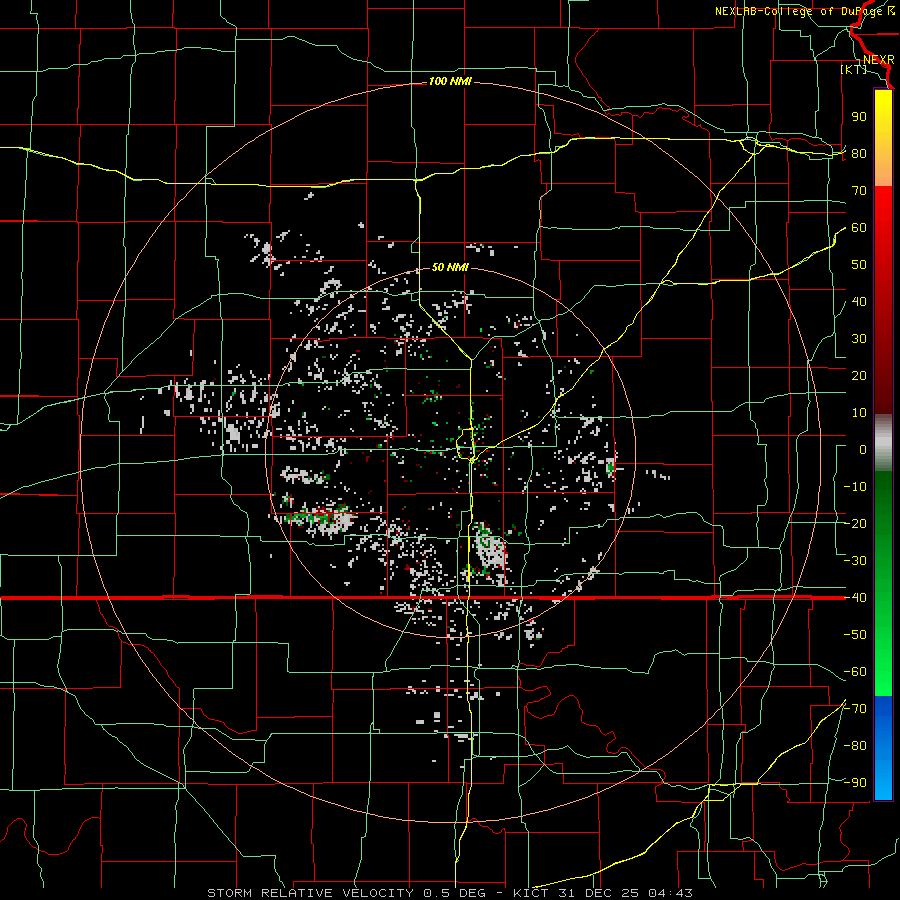Viewport: 900px width, 900px height.
Task: Select the -30 value on velocity scale
Action: tap(855, 561)
